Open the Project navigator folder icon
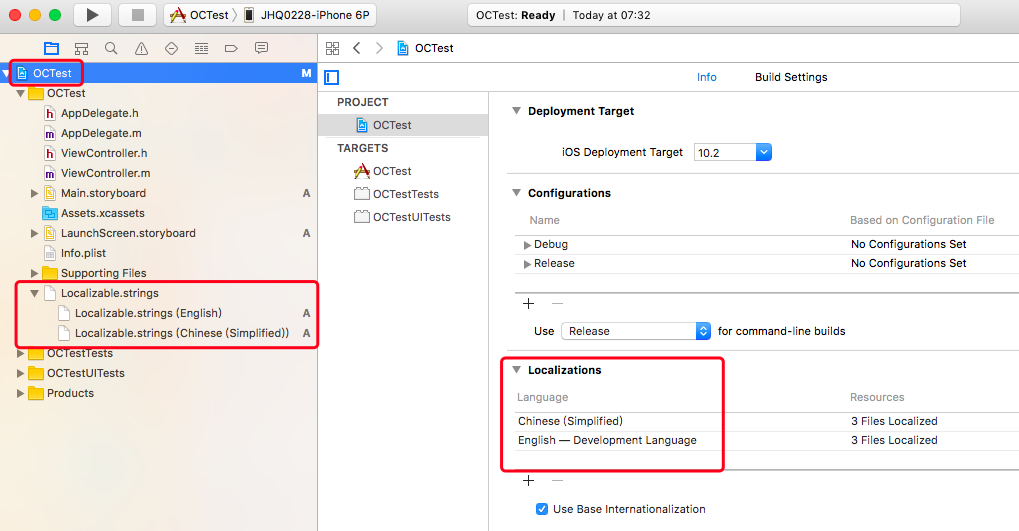1019x531 pixels. pos(51,48)
